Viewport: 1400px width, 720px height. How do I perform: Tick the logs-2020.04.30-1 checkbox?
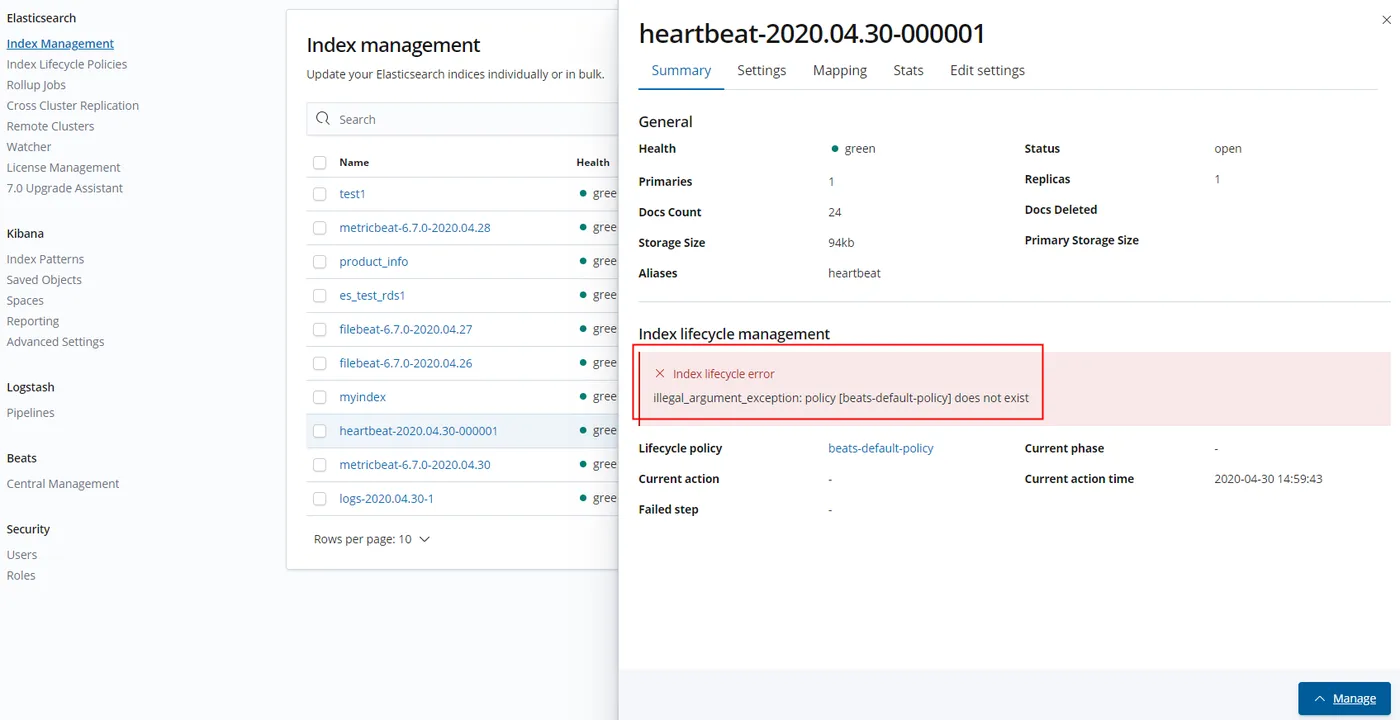320,498
